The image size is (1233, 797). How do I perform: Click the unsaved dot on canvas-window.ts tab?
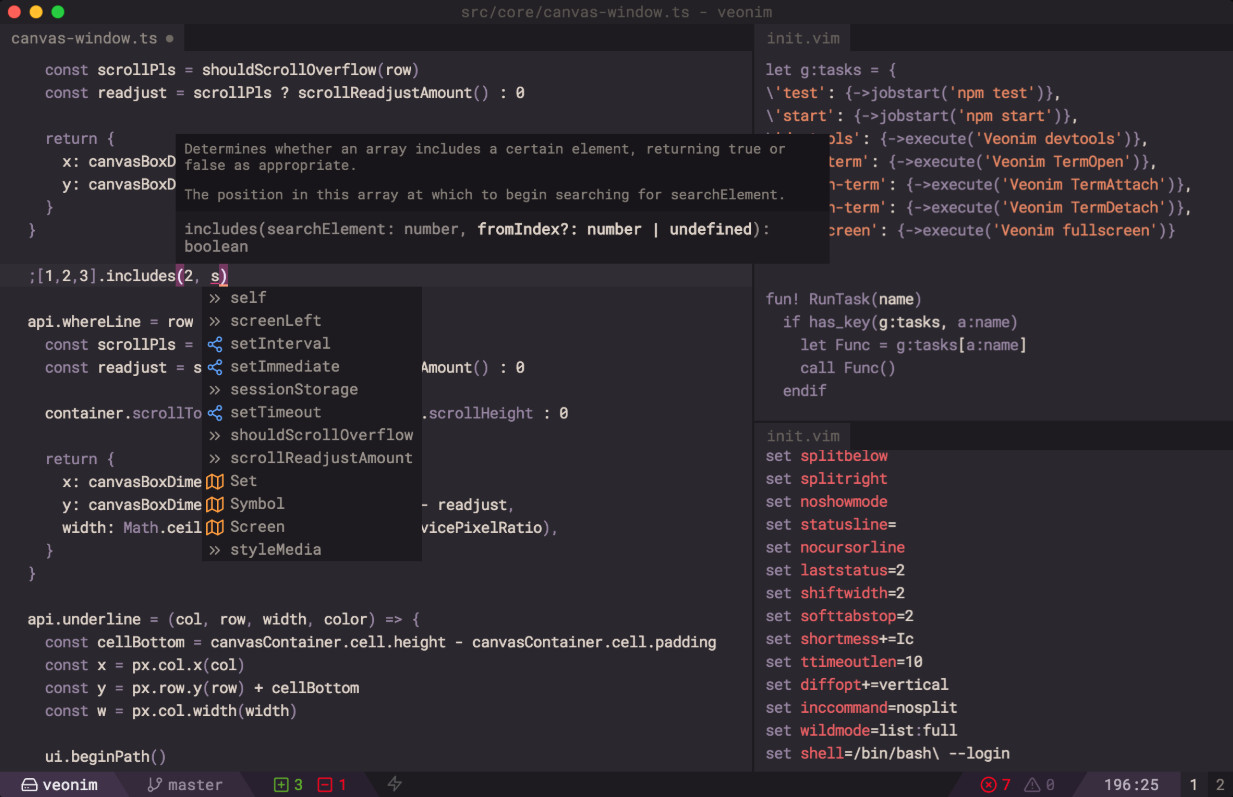[x=169, y=39]
